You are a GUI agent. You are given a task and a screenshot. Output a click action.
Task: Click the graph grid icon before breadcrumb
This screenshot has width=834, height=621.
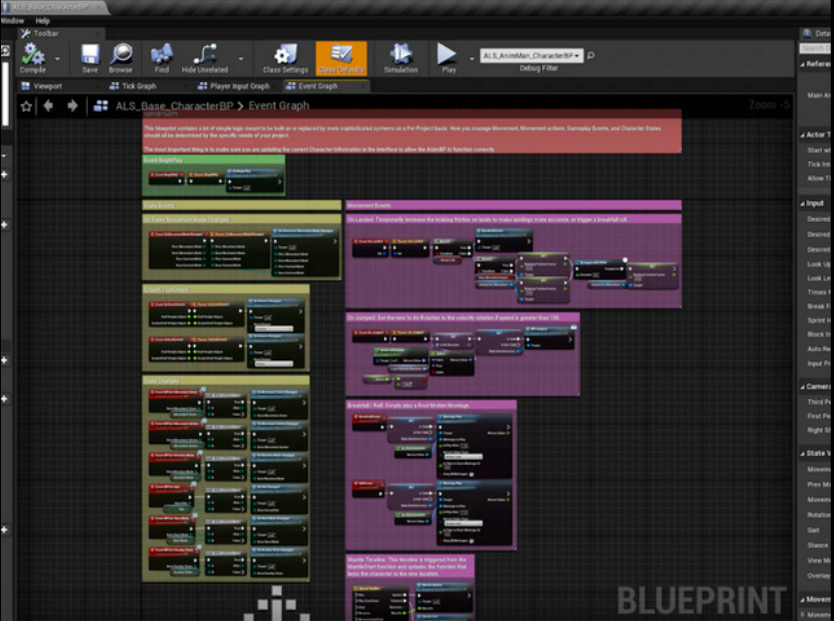coord(101,106)
